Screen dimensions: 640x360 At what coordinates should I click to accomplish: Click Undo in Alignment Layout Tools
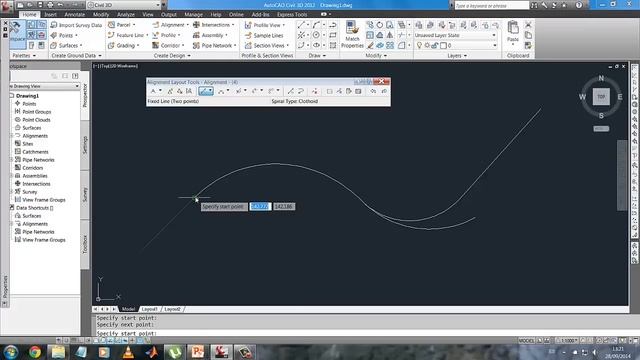[x=373, y=91]
